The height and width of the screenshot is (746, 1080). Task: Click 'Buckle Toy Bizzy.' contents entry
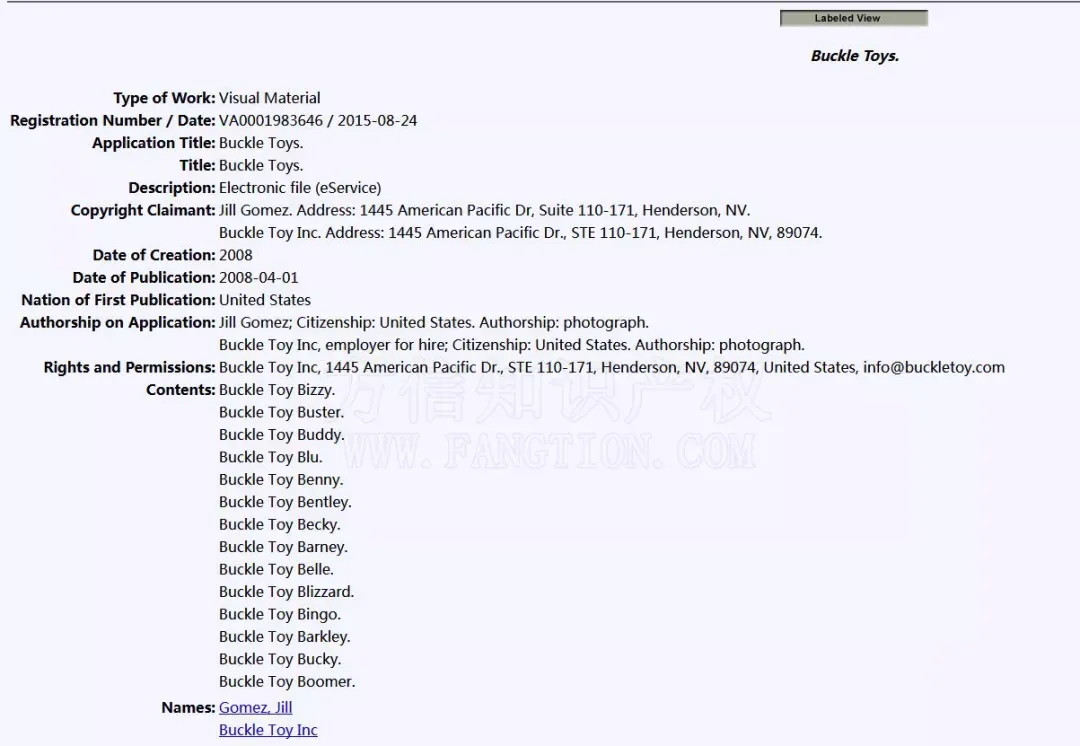point(277,390)
